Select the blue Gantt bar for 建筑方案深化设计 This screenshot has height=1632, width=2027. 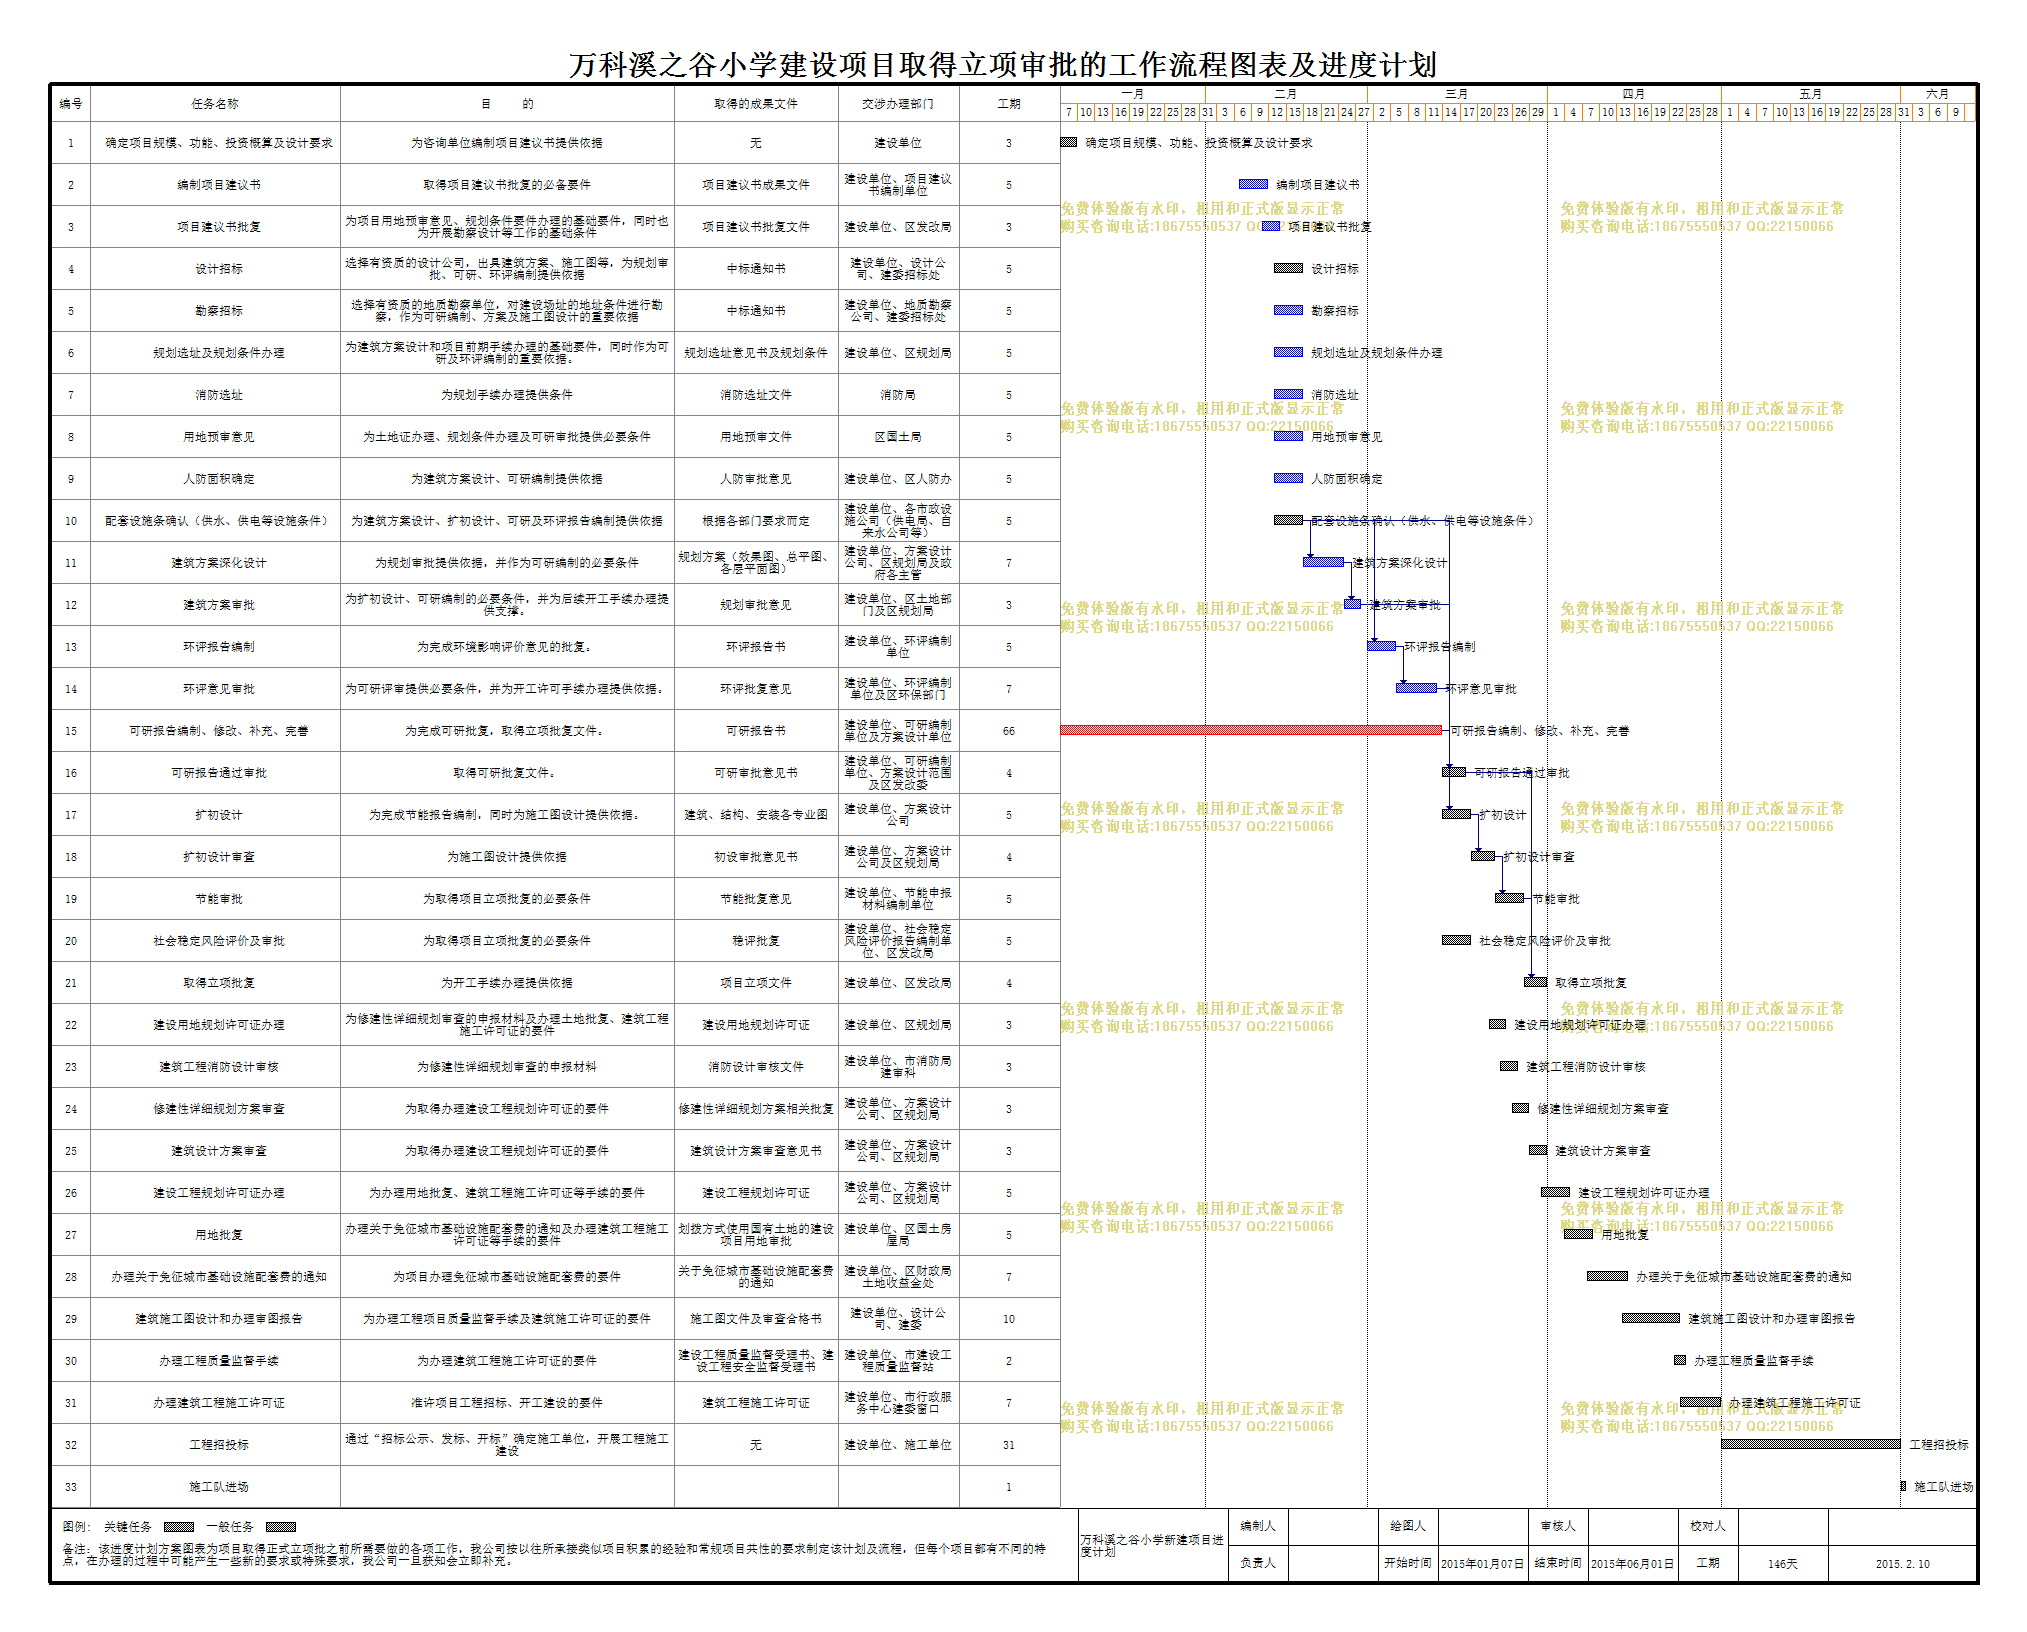(x=1323, y=562)
